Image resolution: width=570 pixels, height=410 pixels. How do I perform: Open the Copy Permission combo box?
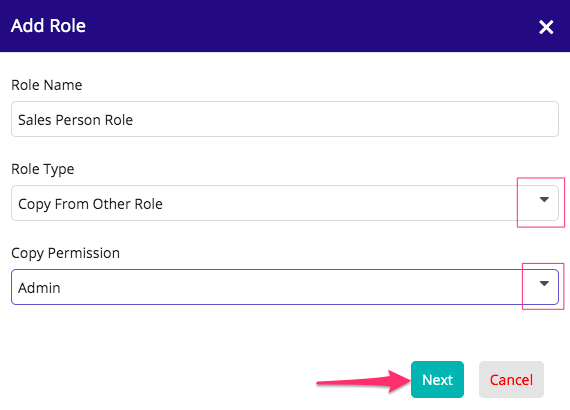click(x=285, y=287)
